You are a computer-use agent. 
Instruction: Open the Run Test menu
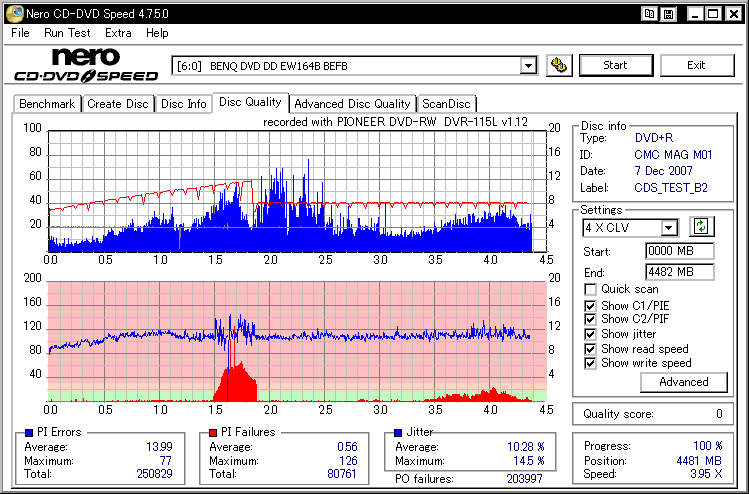pos(66,33)
